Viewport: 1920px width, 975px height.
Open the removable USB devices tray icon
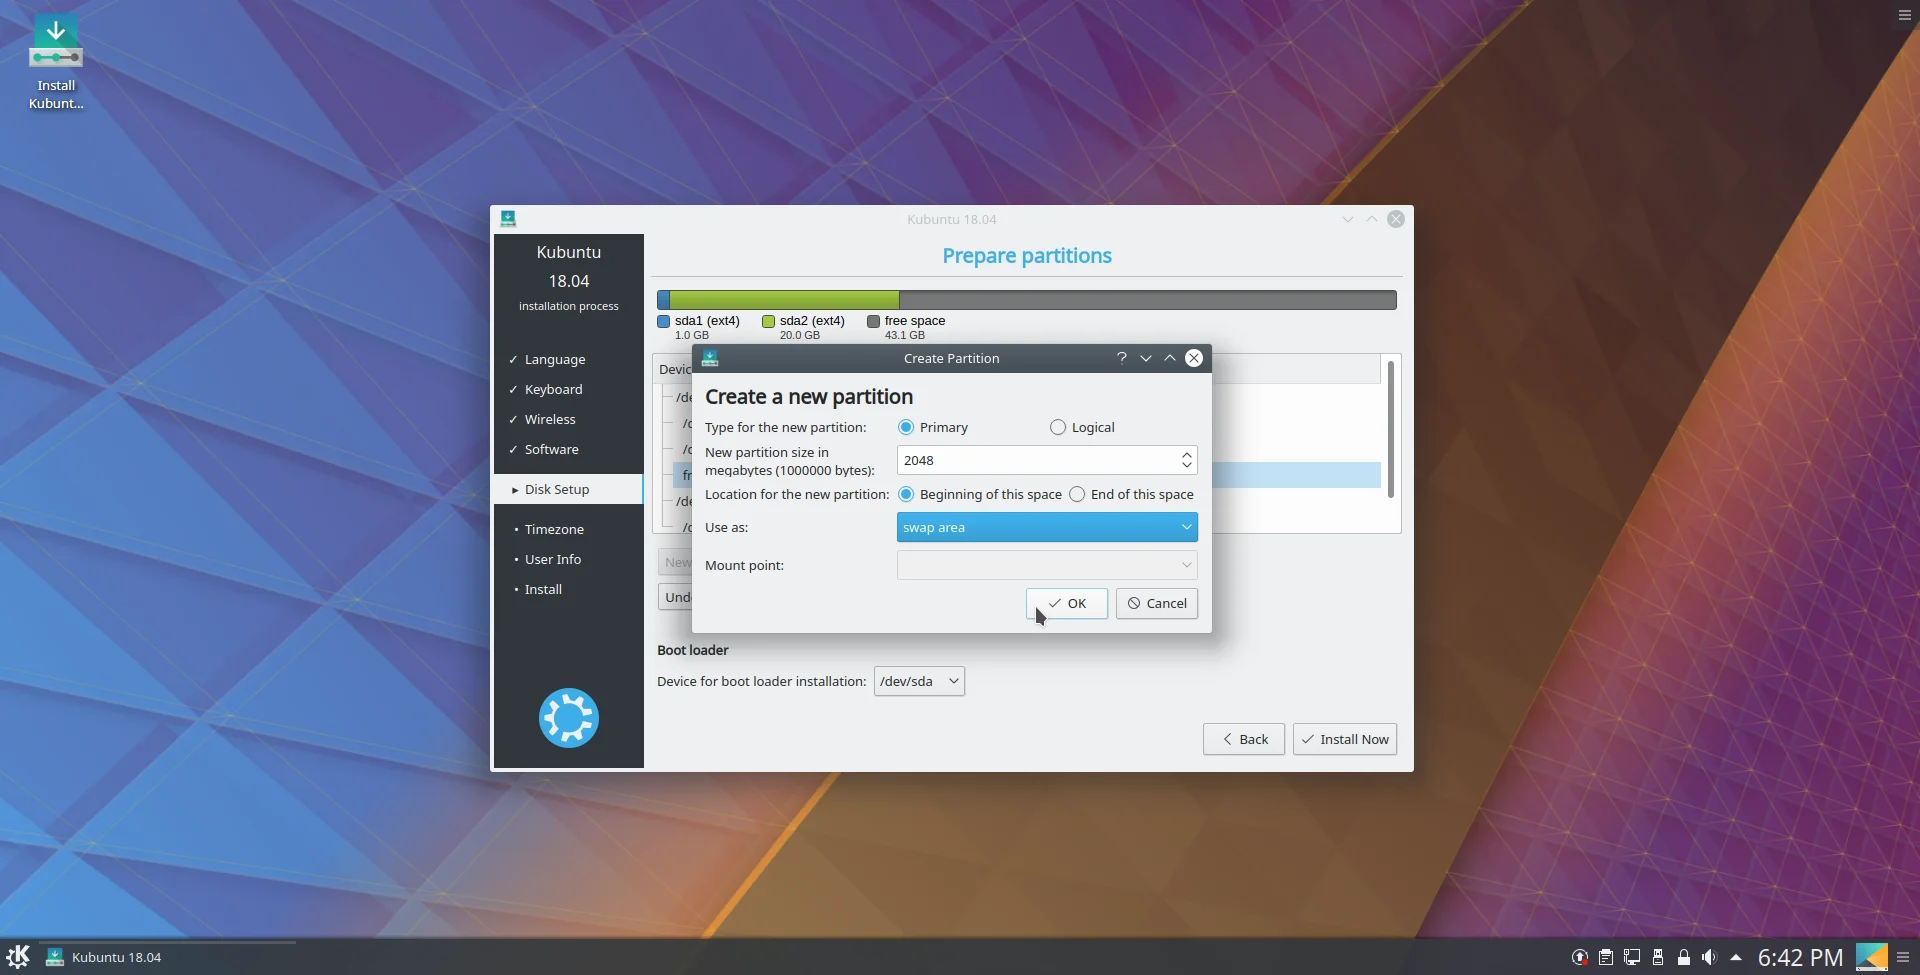click(1658, 957)
